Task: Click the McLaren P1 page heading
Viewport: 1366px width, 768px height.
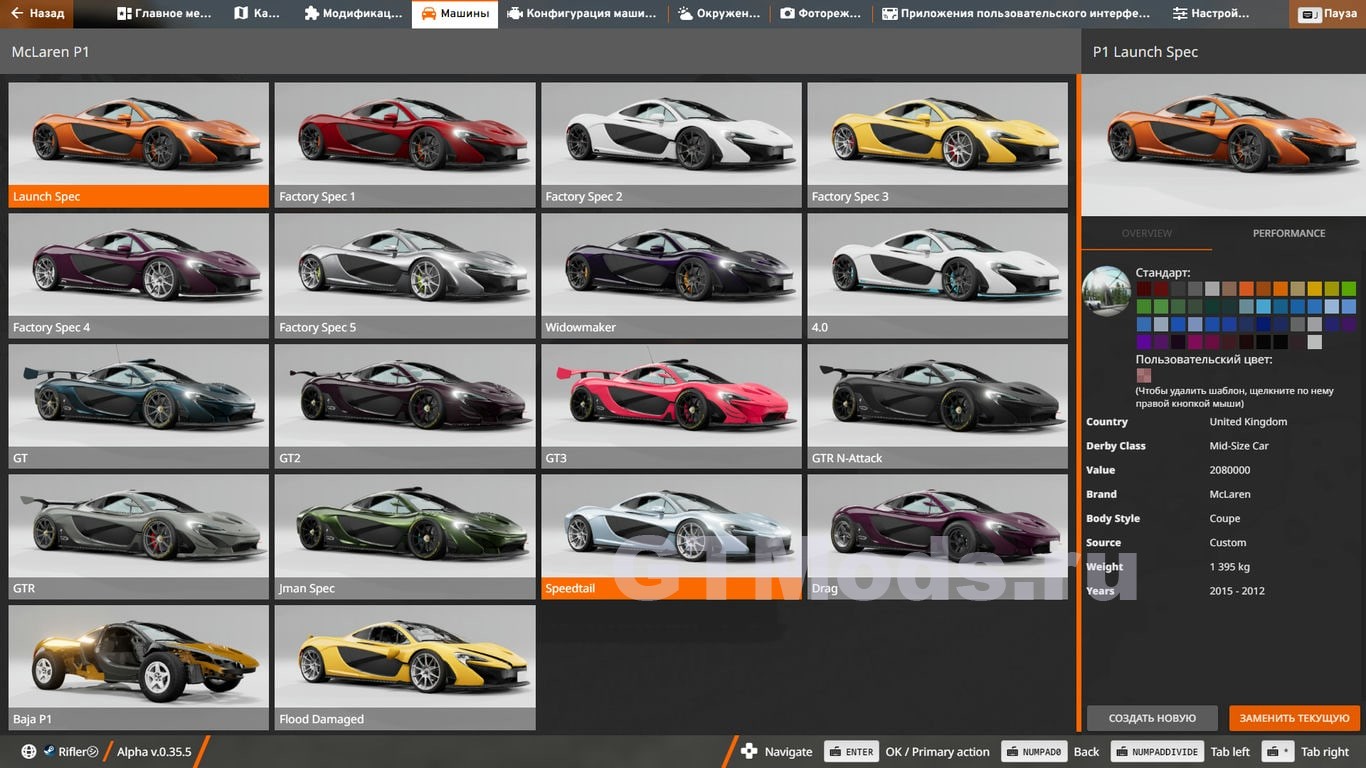Action: point(50,51)
